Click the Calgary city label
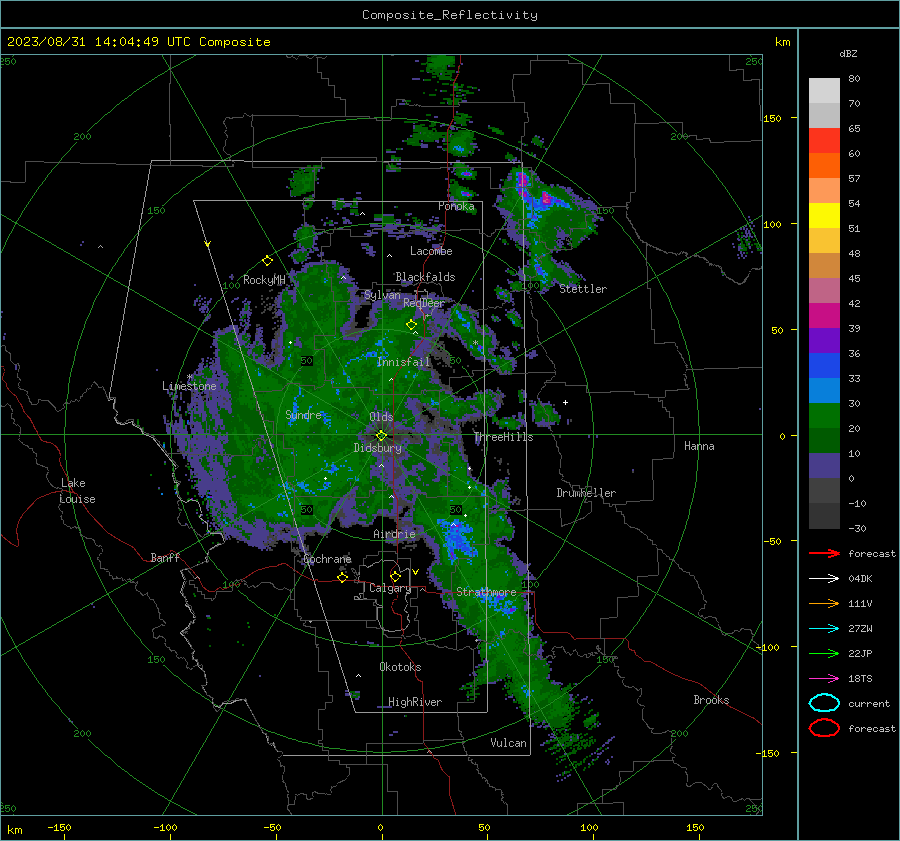Screen dimensions: 900x841 click(x=390, y=588)
